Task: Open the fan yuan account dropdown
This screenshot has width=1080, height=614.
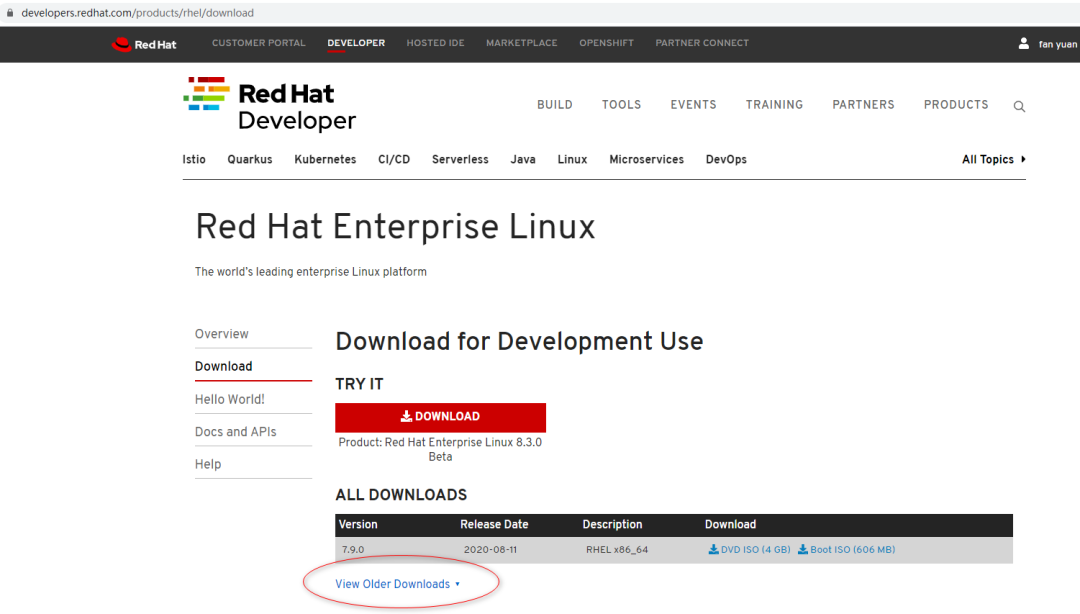Action: 1055,43
